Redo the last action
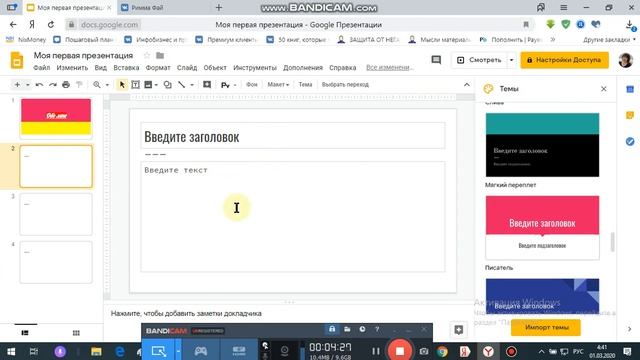The width and height of the screenshot is (640, 360). [53, 85]
